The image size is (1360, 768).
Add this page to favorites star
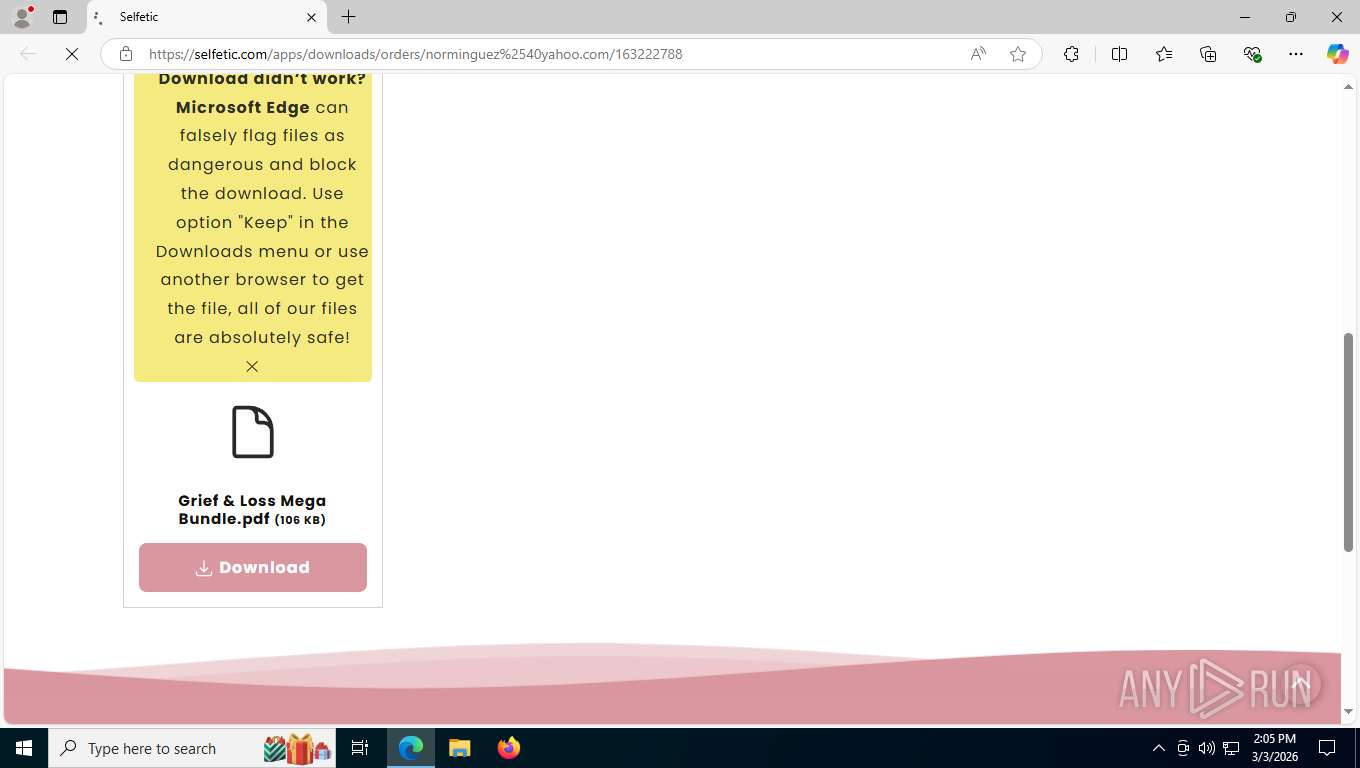click(x=1018, y=54)
